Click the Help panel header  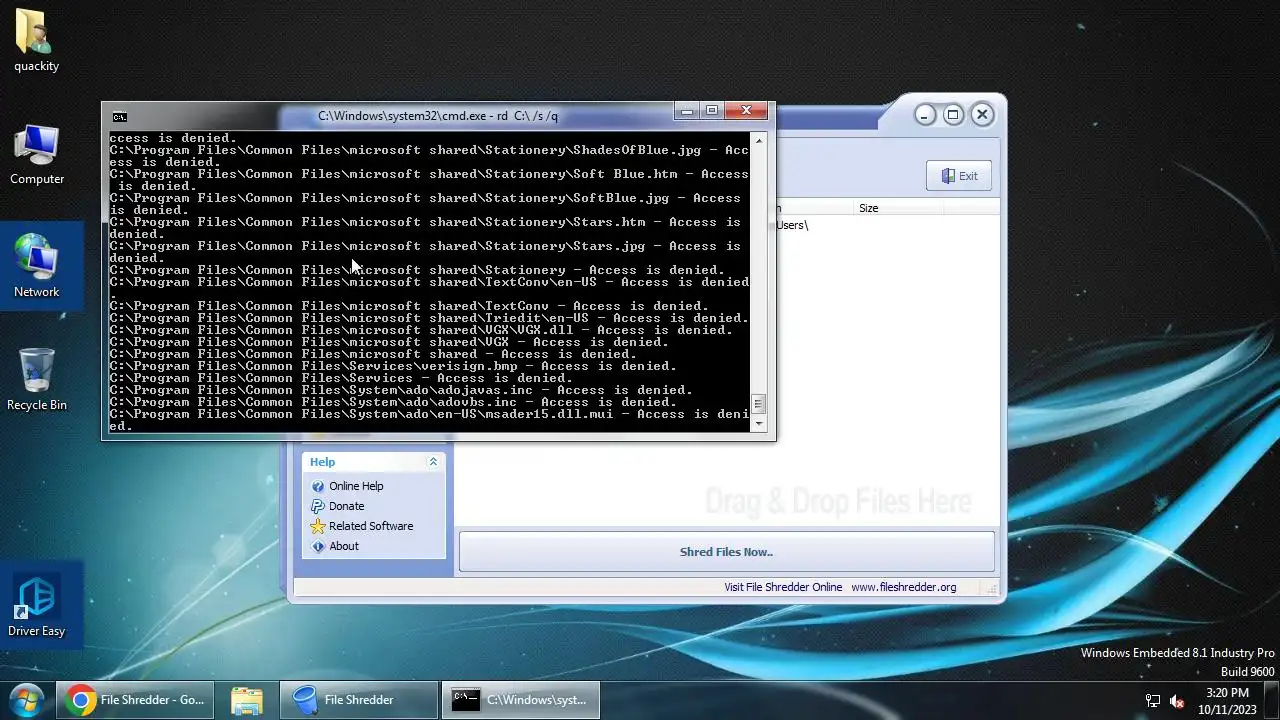pyautogui.click(x=374, y=462)
